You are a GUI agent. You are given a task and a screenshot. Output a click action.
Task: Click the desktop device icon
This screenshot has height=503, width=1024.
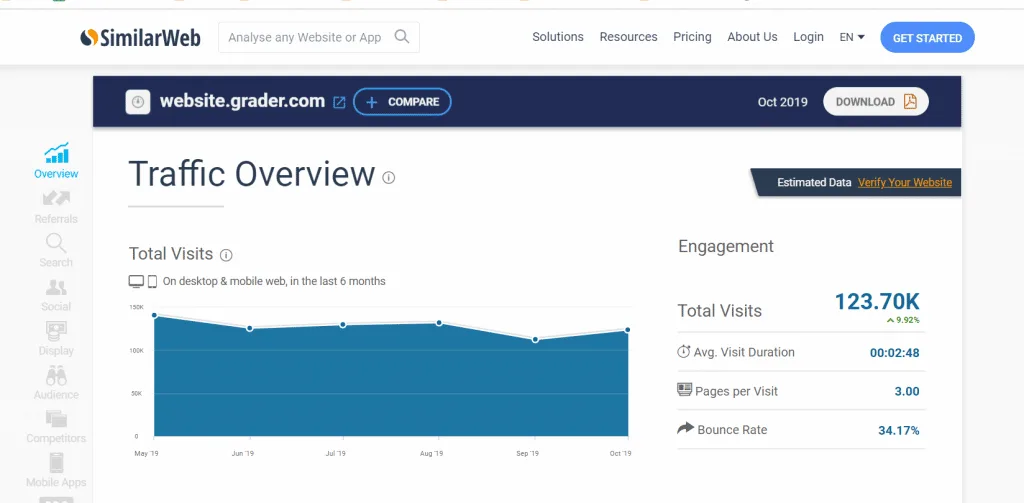tap(136, 282)
